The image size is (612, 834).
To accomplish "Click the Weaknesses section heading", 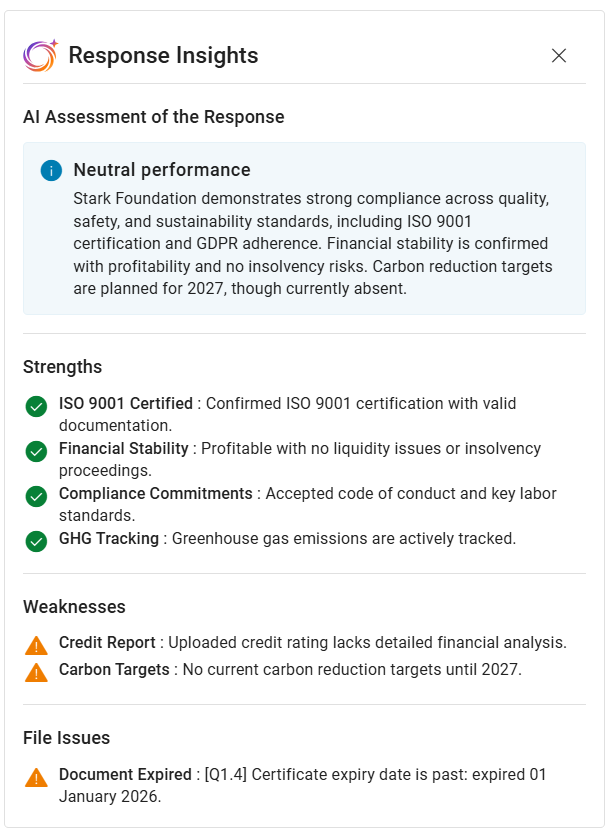I will click(x=74, y=607).
